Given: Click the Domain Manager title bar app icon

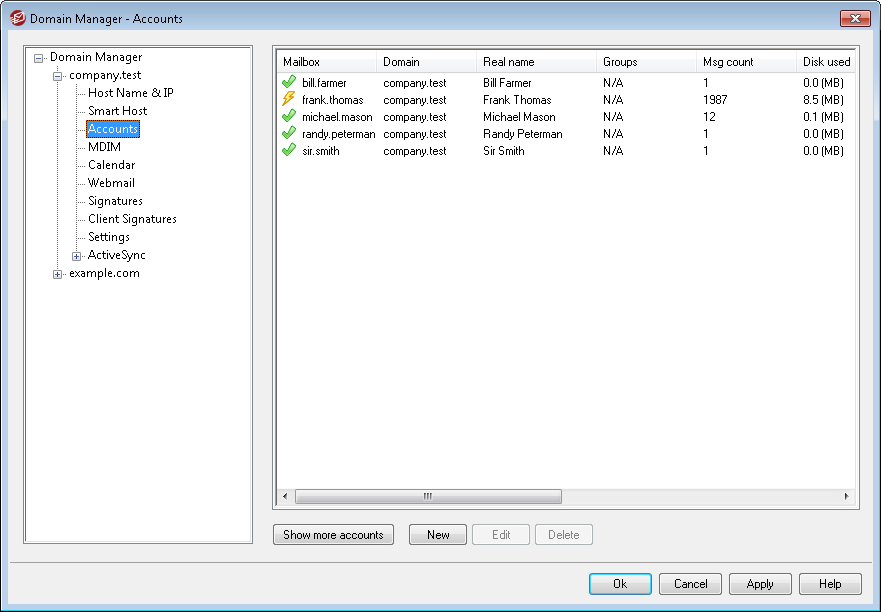Looking at the screenshot, I should (17, 18).
